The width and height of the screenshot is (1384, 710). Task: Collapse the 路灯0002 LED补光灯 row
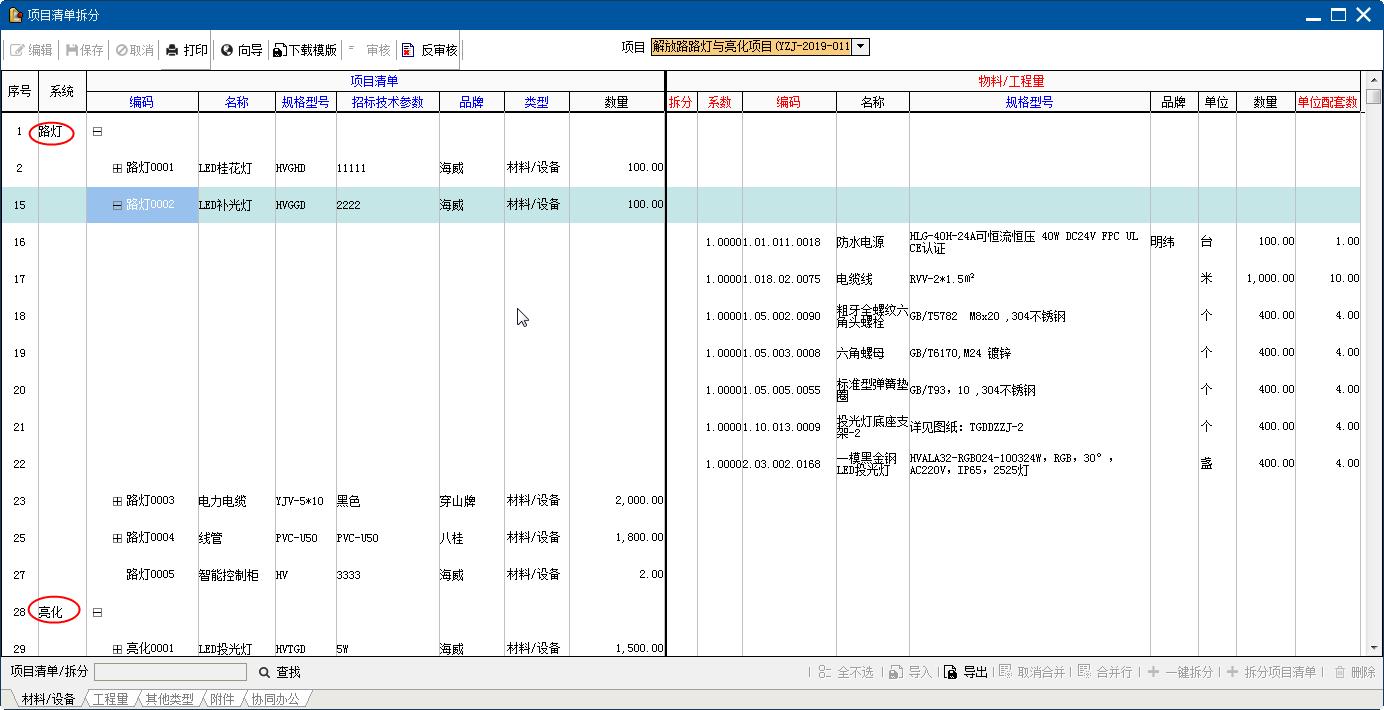117,205
